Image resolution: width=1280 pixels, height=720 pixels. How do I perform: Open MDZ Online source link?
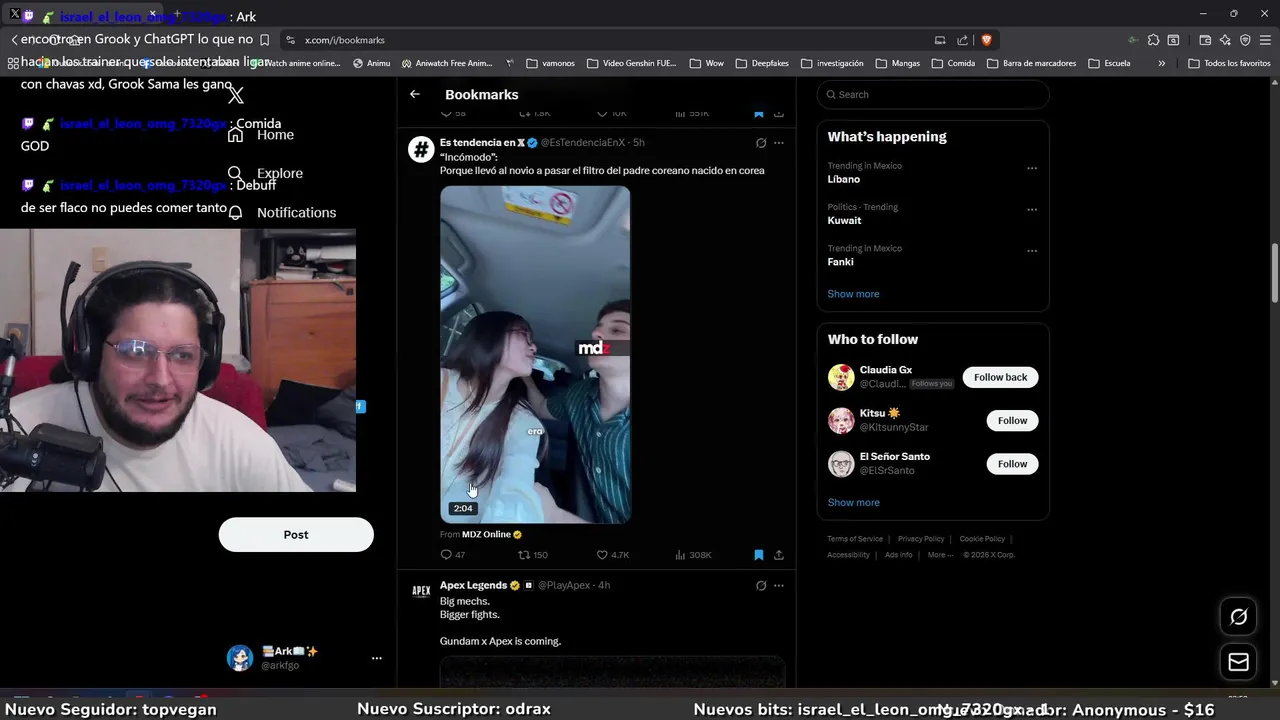(x=491, y=534)
